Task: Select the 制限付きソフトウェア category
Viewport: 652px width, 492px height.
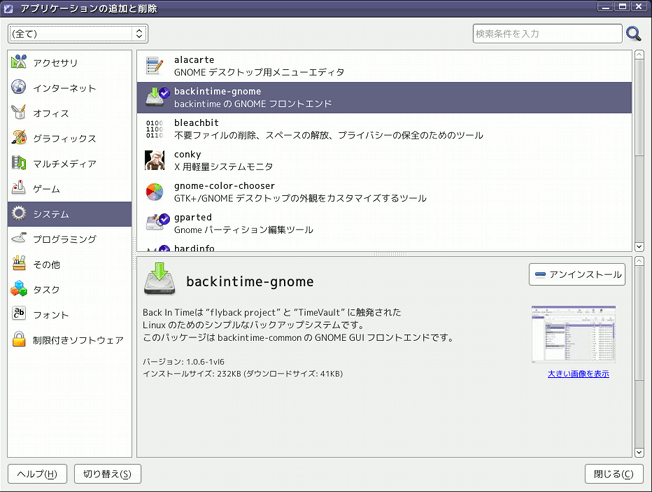Action: [69, 340]
